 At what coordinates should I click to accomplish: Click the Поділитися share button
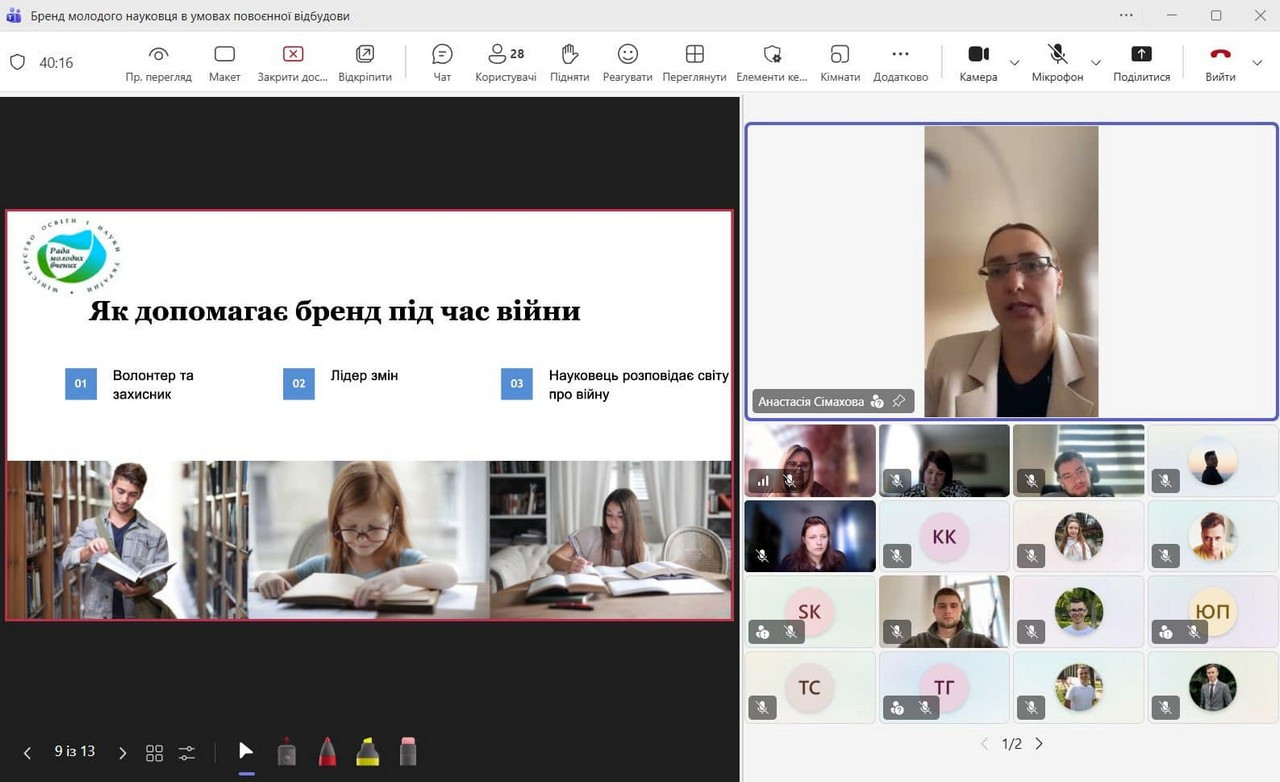pyautogui.click(x=1141, y=62)
